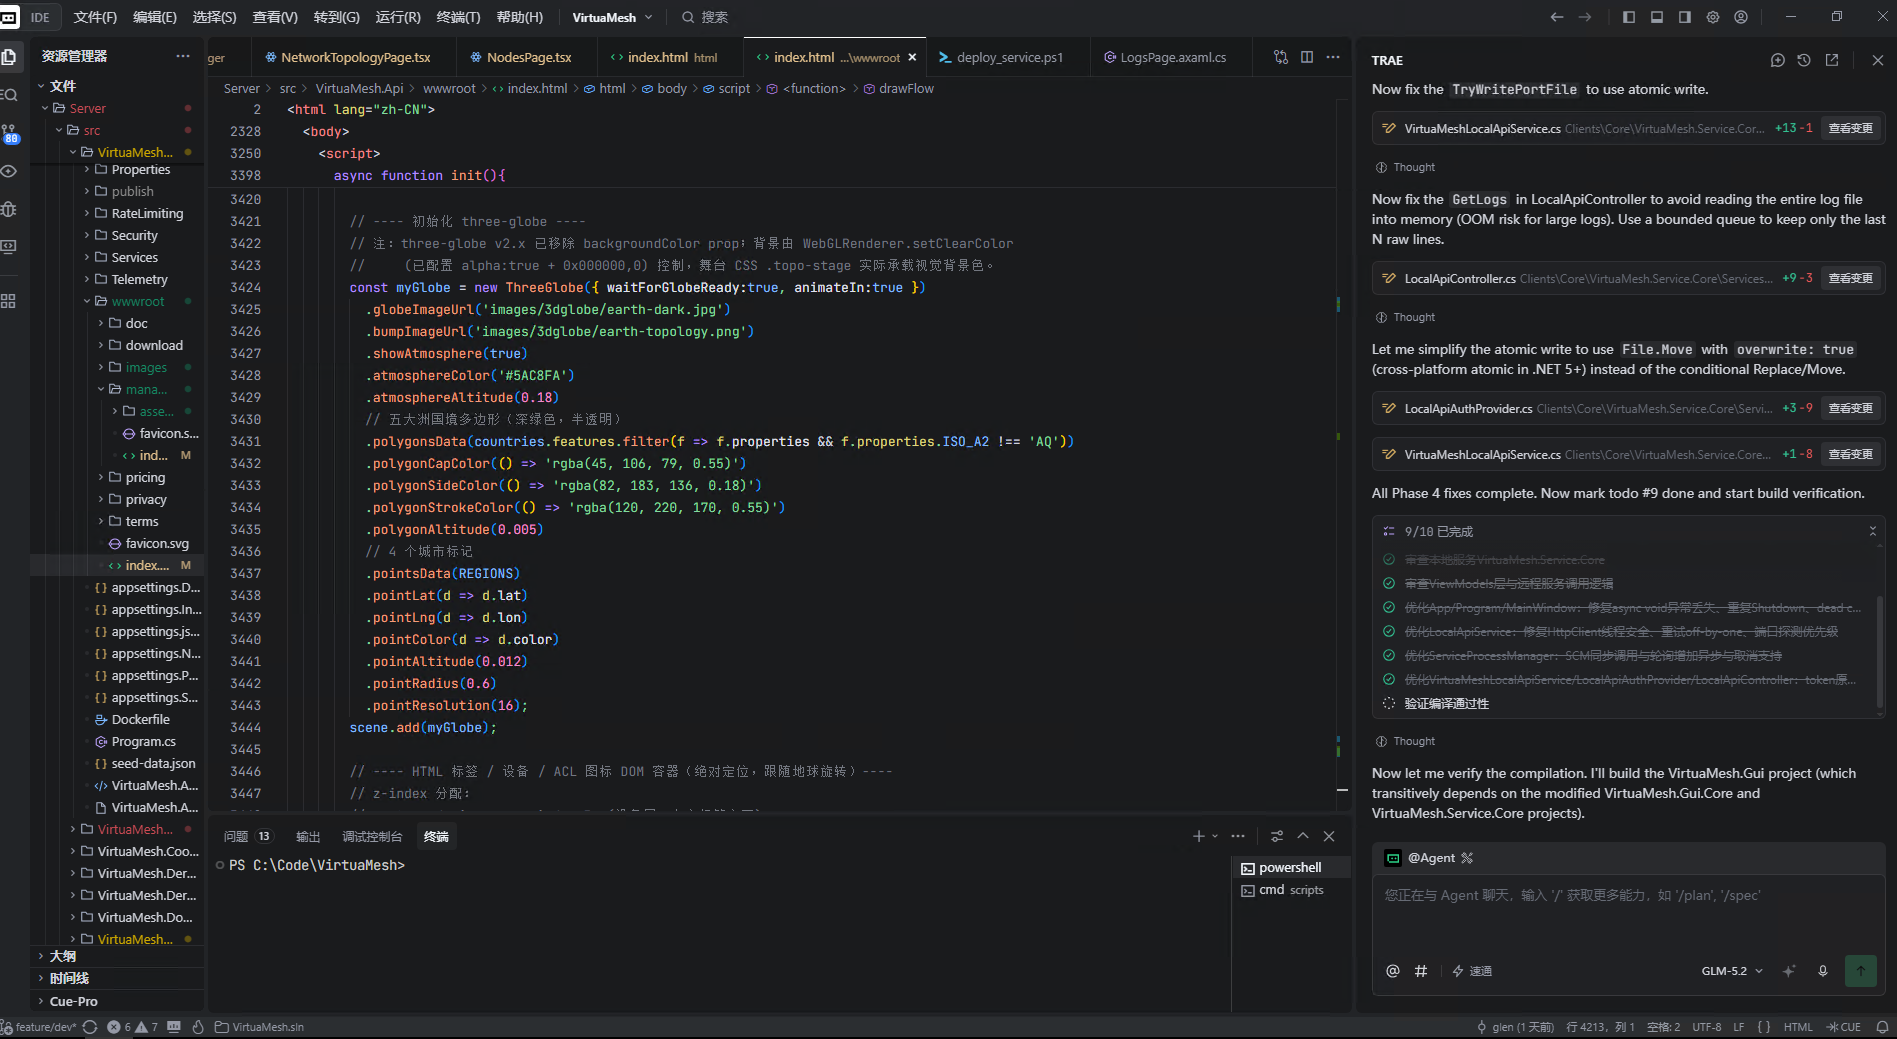Click the prompt enhance sparkle icon
The image size is (1897, 1039).
tap(1789, 971)
